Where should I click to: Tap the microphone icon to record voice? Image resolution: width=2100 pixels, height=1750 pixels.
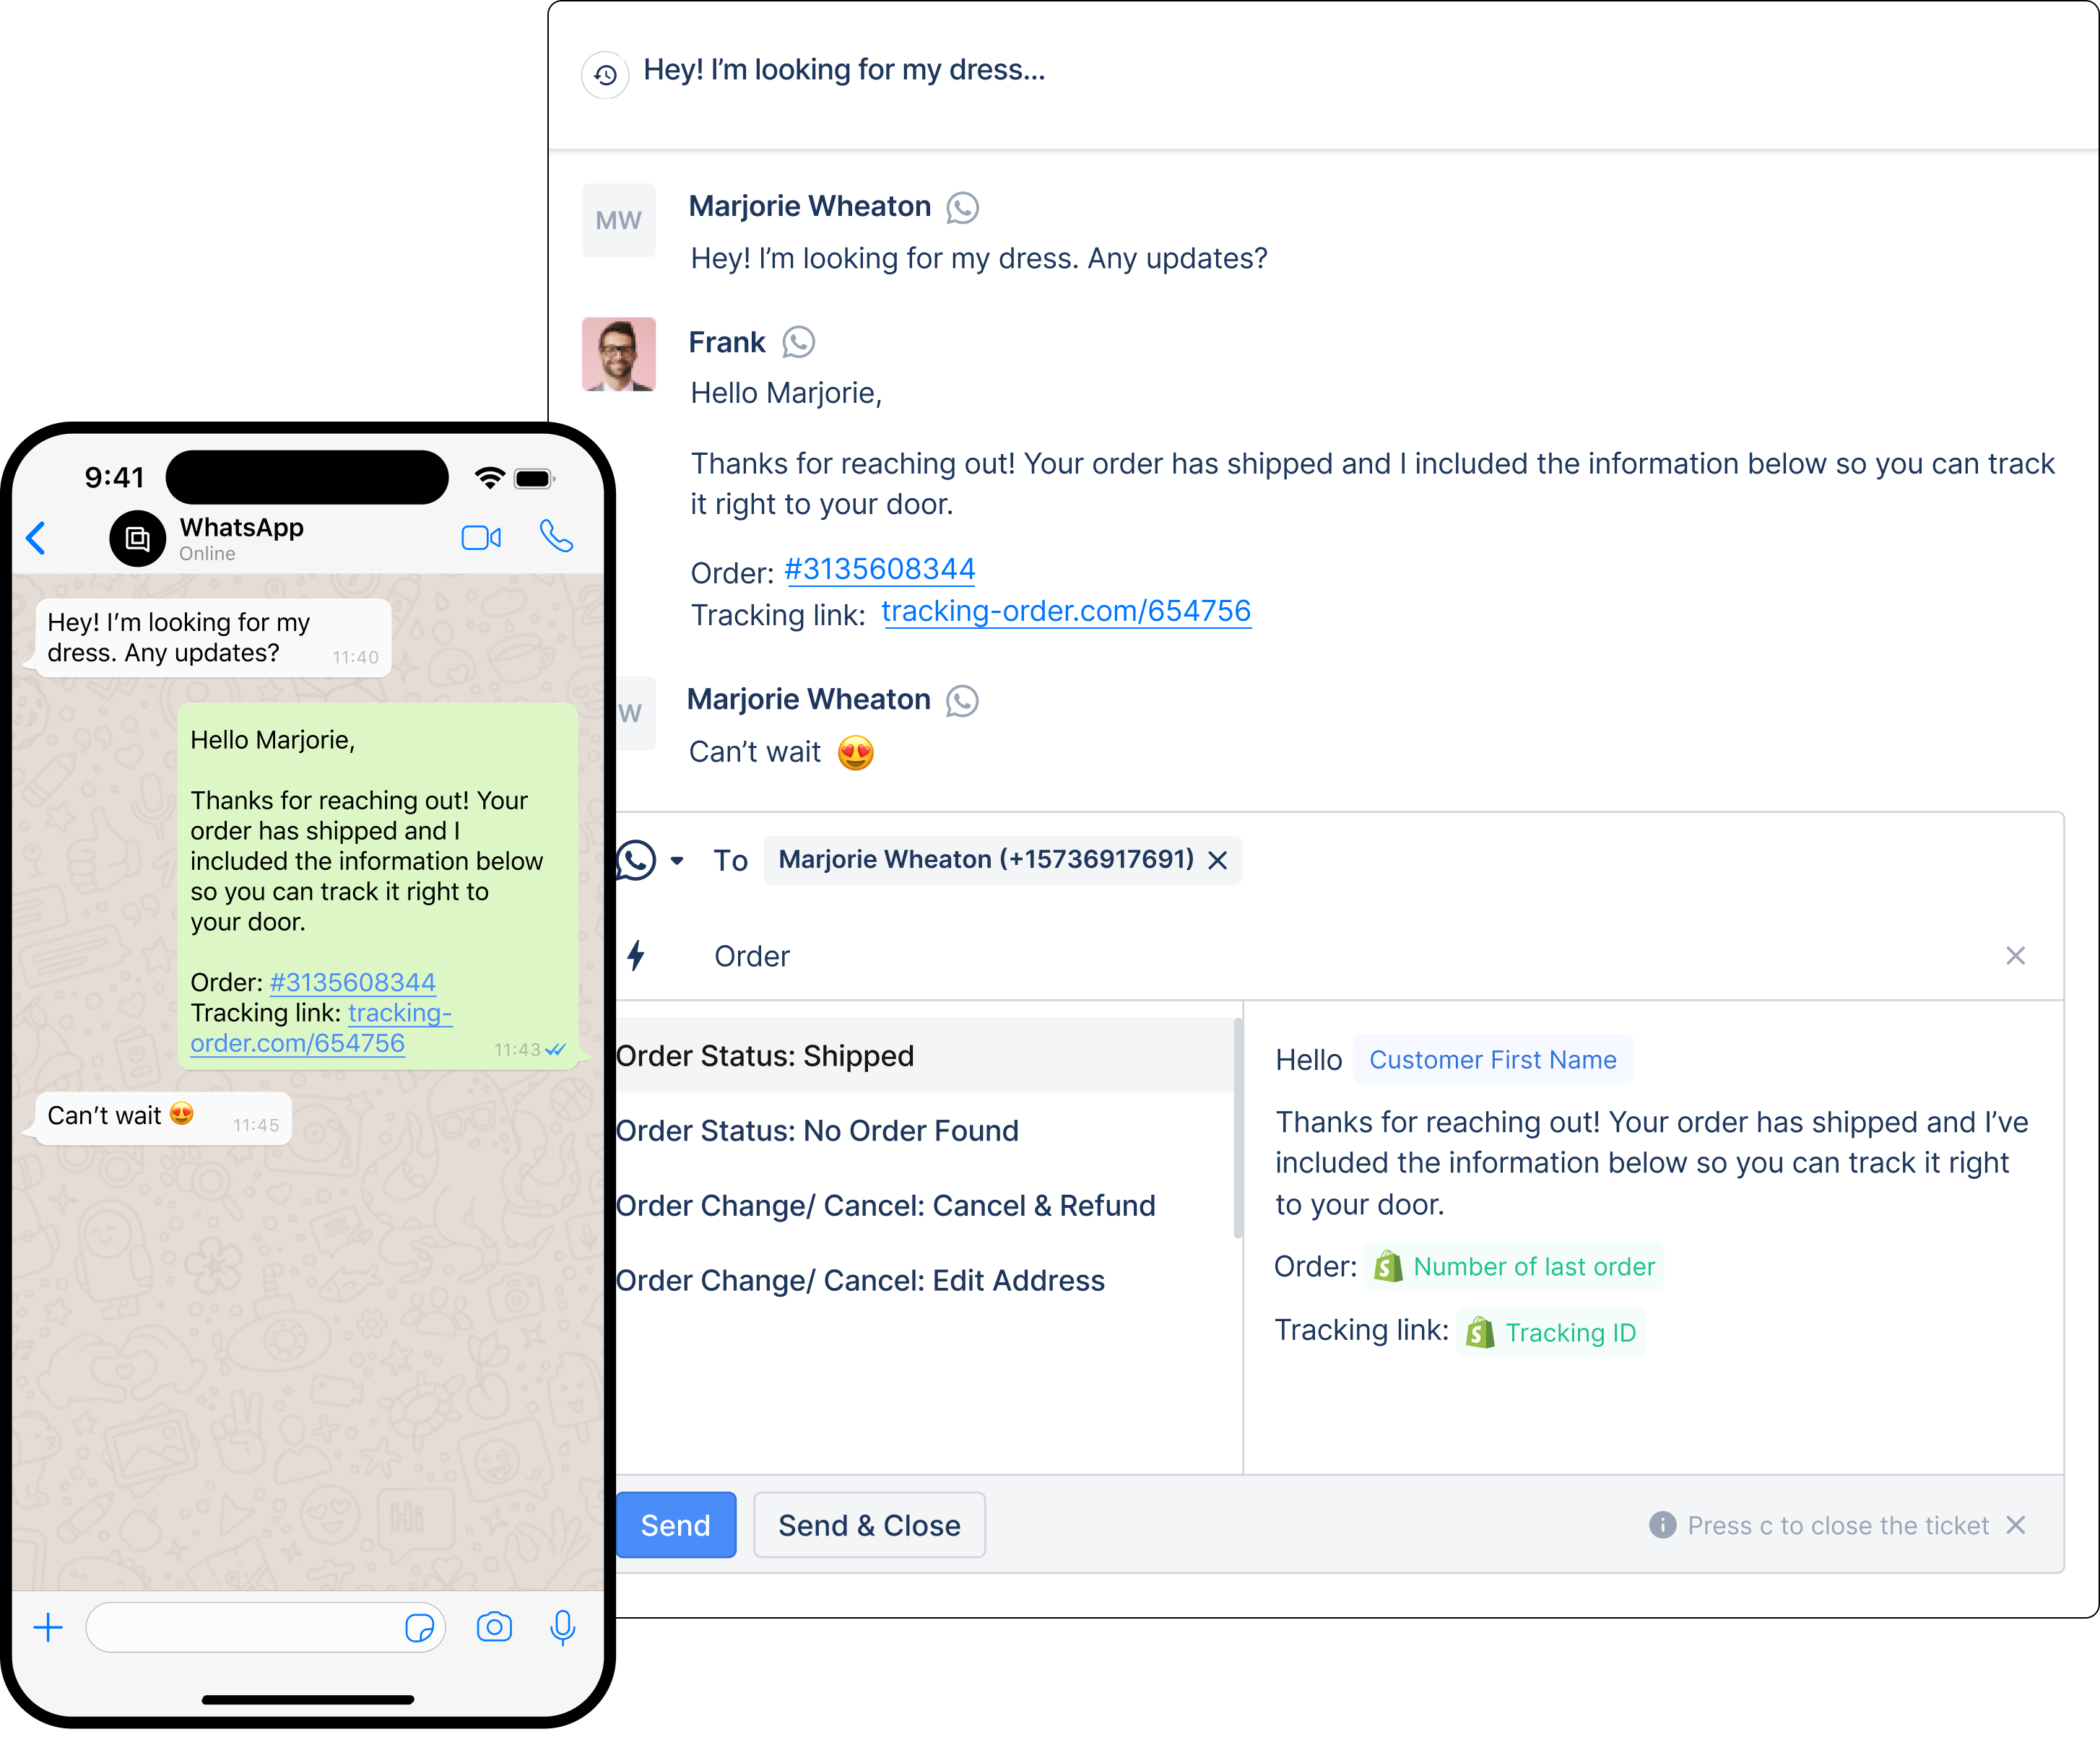click(563, 1627)
